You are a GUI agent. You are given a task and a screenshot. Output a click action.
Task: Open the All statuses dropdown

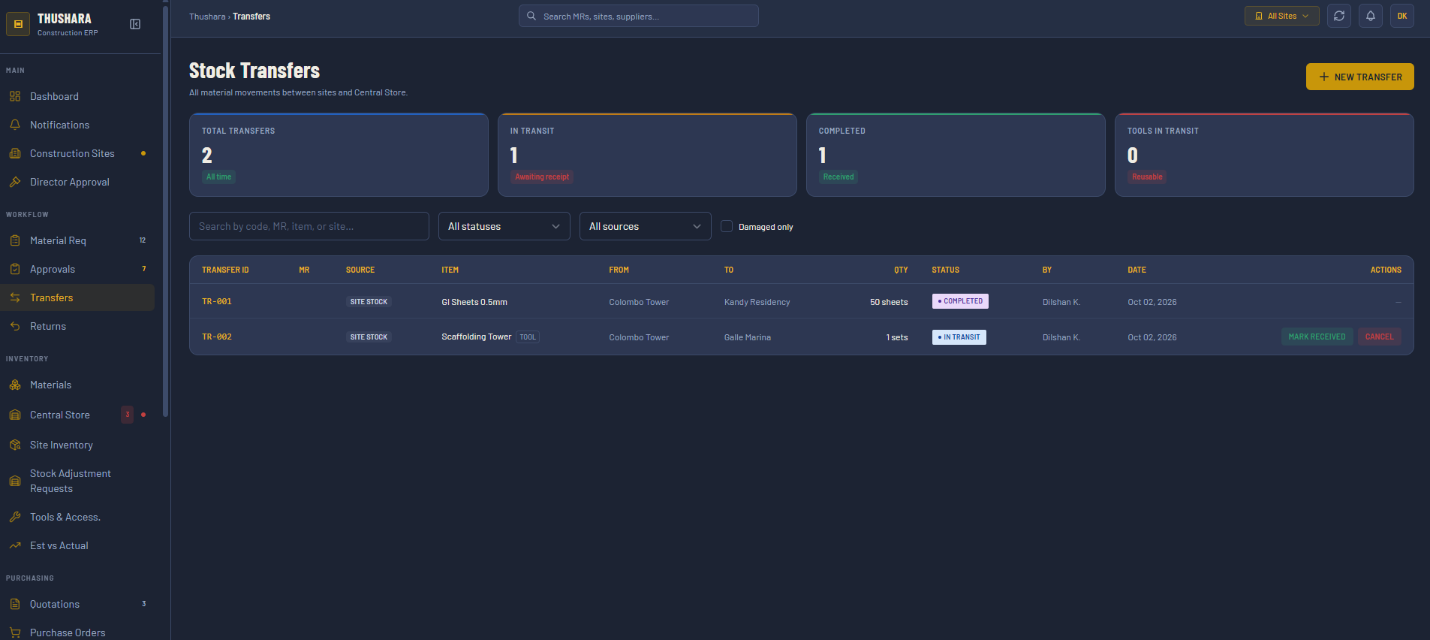[x=504, y=226]
